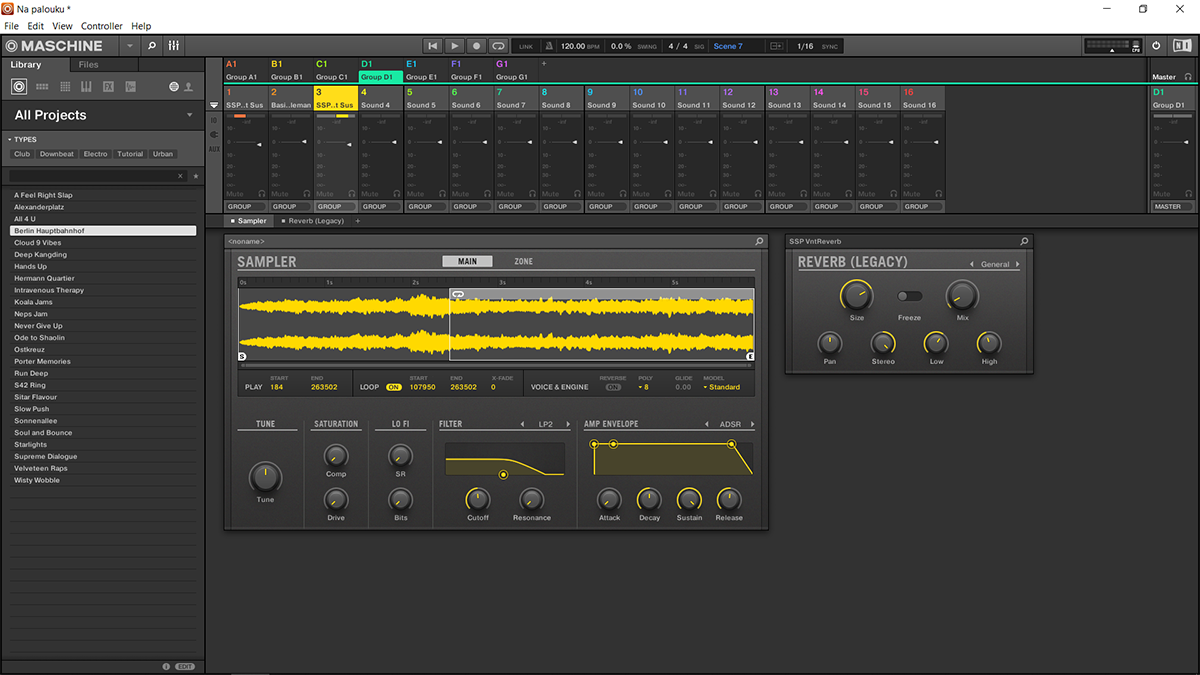Mute Sound 16 channel
The height and width of the screenshot is (675, 1200).
coord(911,194)
